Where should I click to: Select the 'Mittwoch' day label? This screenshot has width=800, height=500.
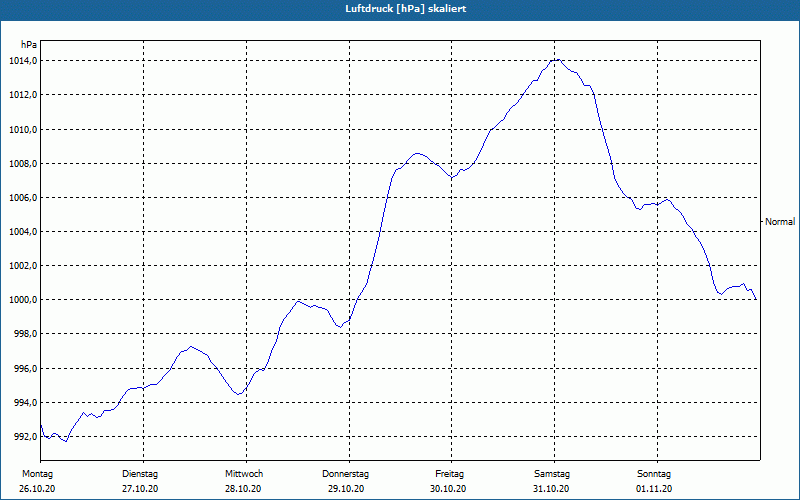pyautogui.click(x=244, y=474)
